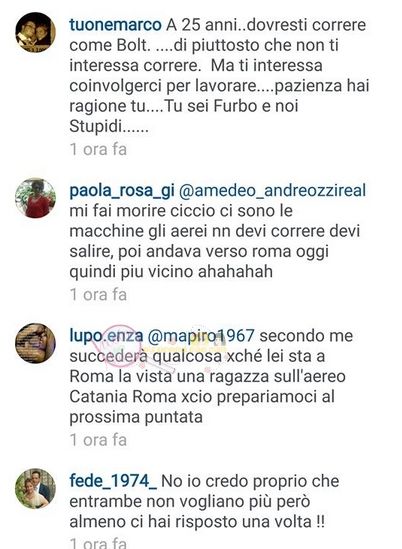
Task: Open tuonemarco username link
Action: 115,25
